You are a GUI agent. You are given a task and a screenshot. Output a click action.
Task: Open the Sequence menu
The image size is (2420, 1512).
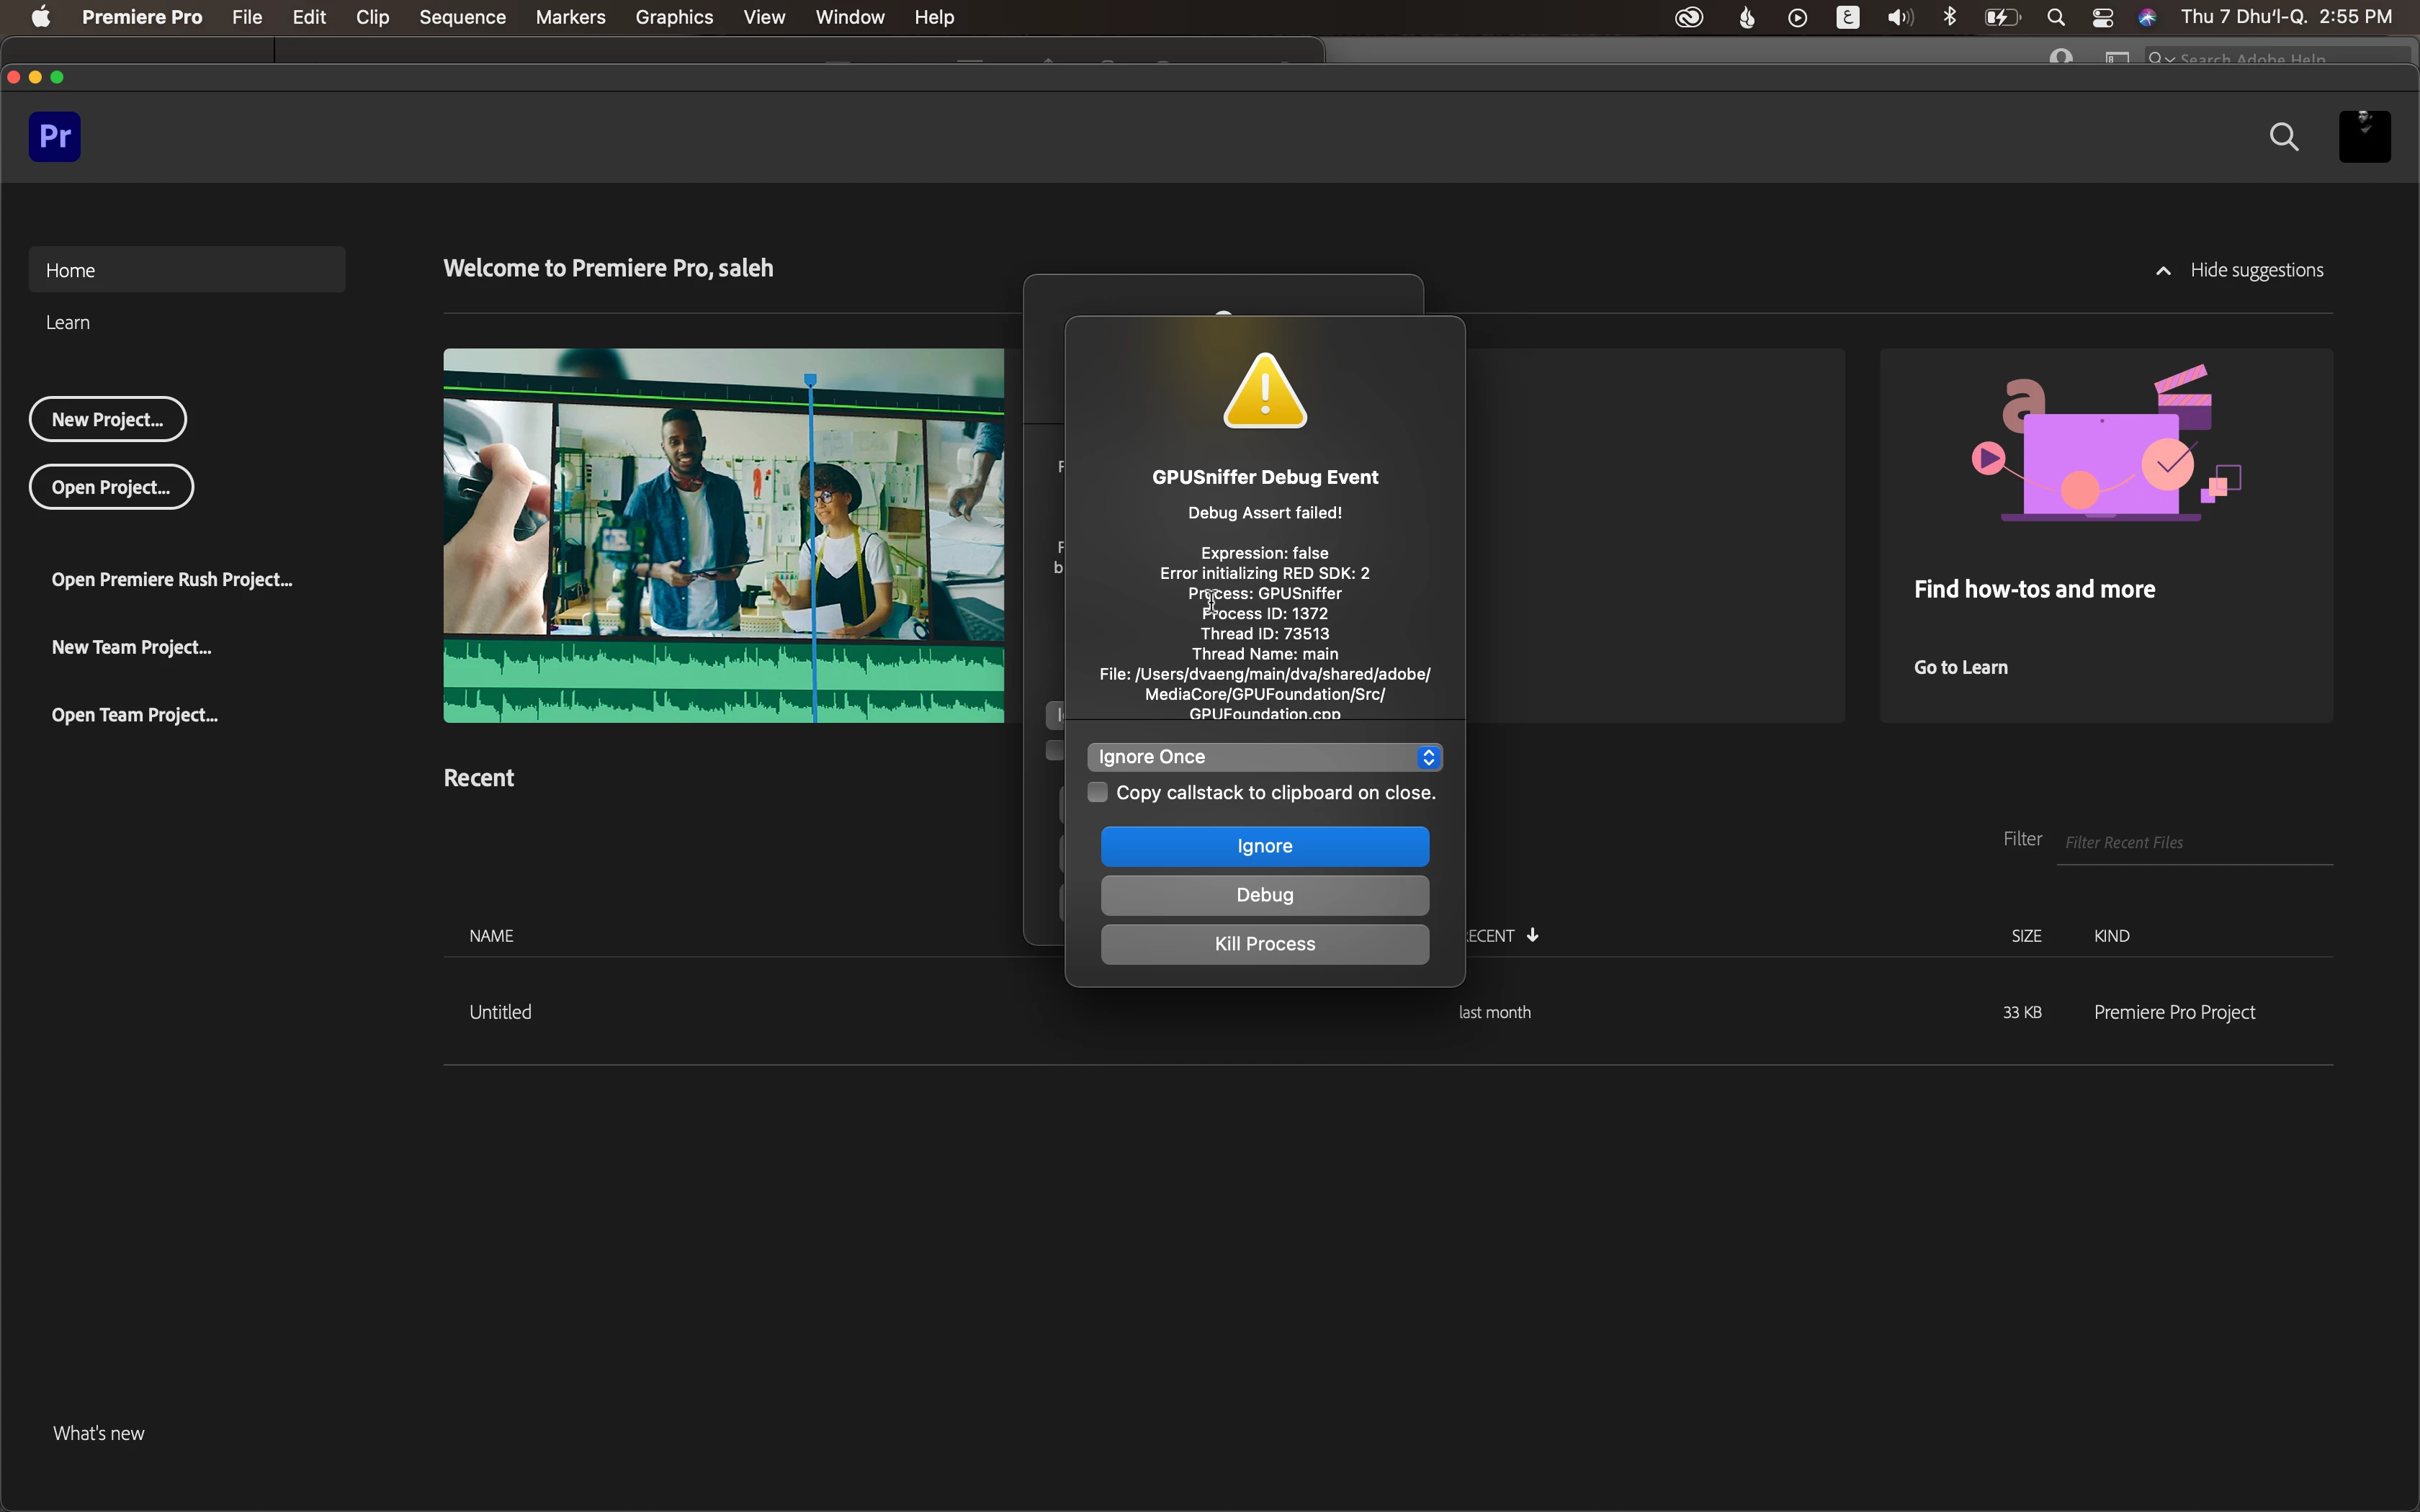[462, 17]
